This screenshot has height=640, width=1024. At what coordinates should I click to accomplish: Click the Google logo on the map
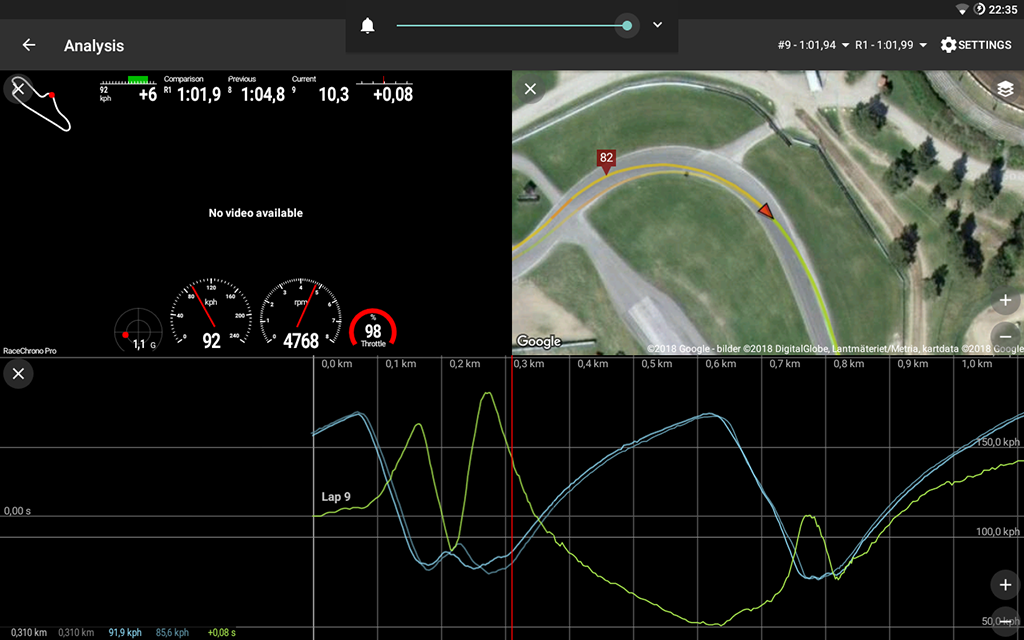(x=539, y=342)
